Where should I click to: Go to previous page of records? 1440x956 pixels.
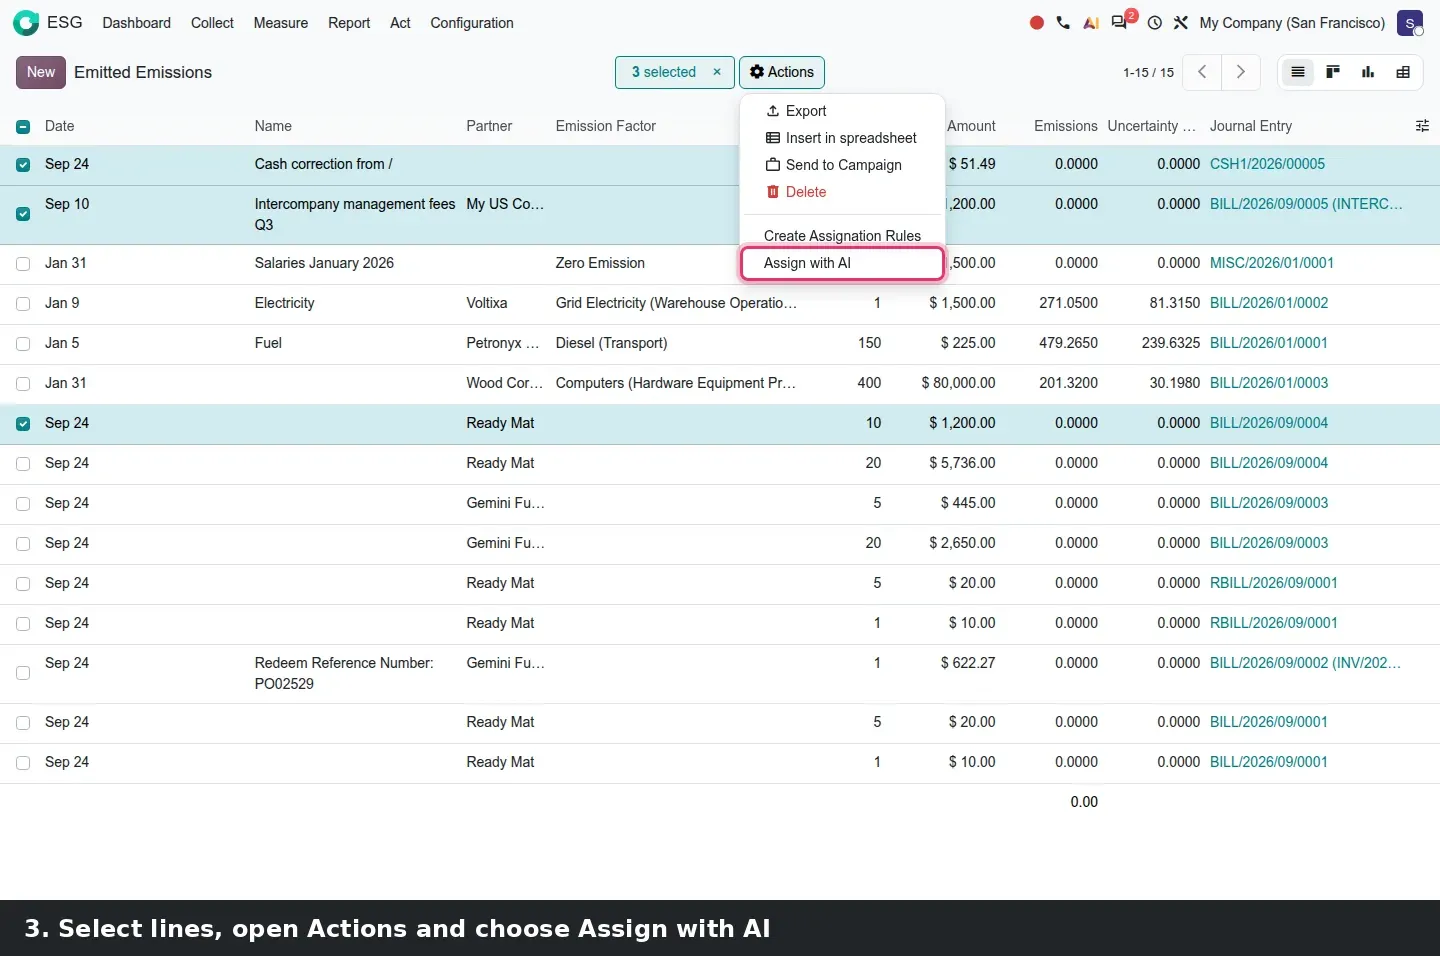coord(1202,72)
